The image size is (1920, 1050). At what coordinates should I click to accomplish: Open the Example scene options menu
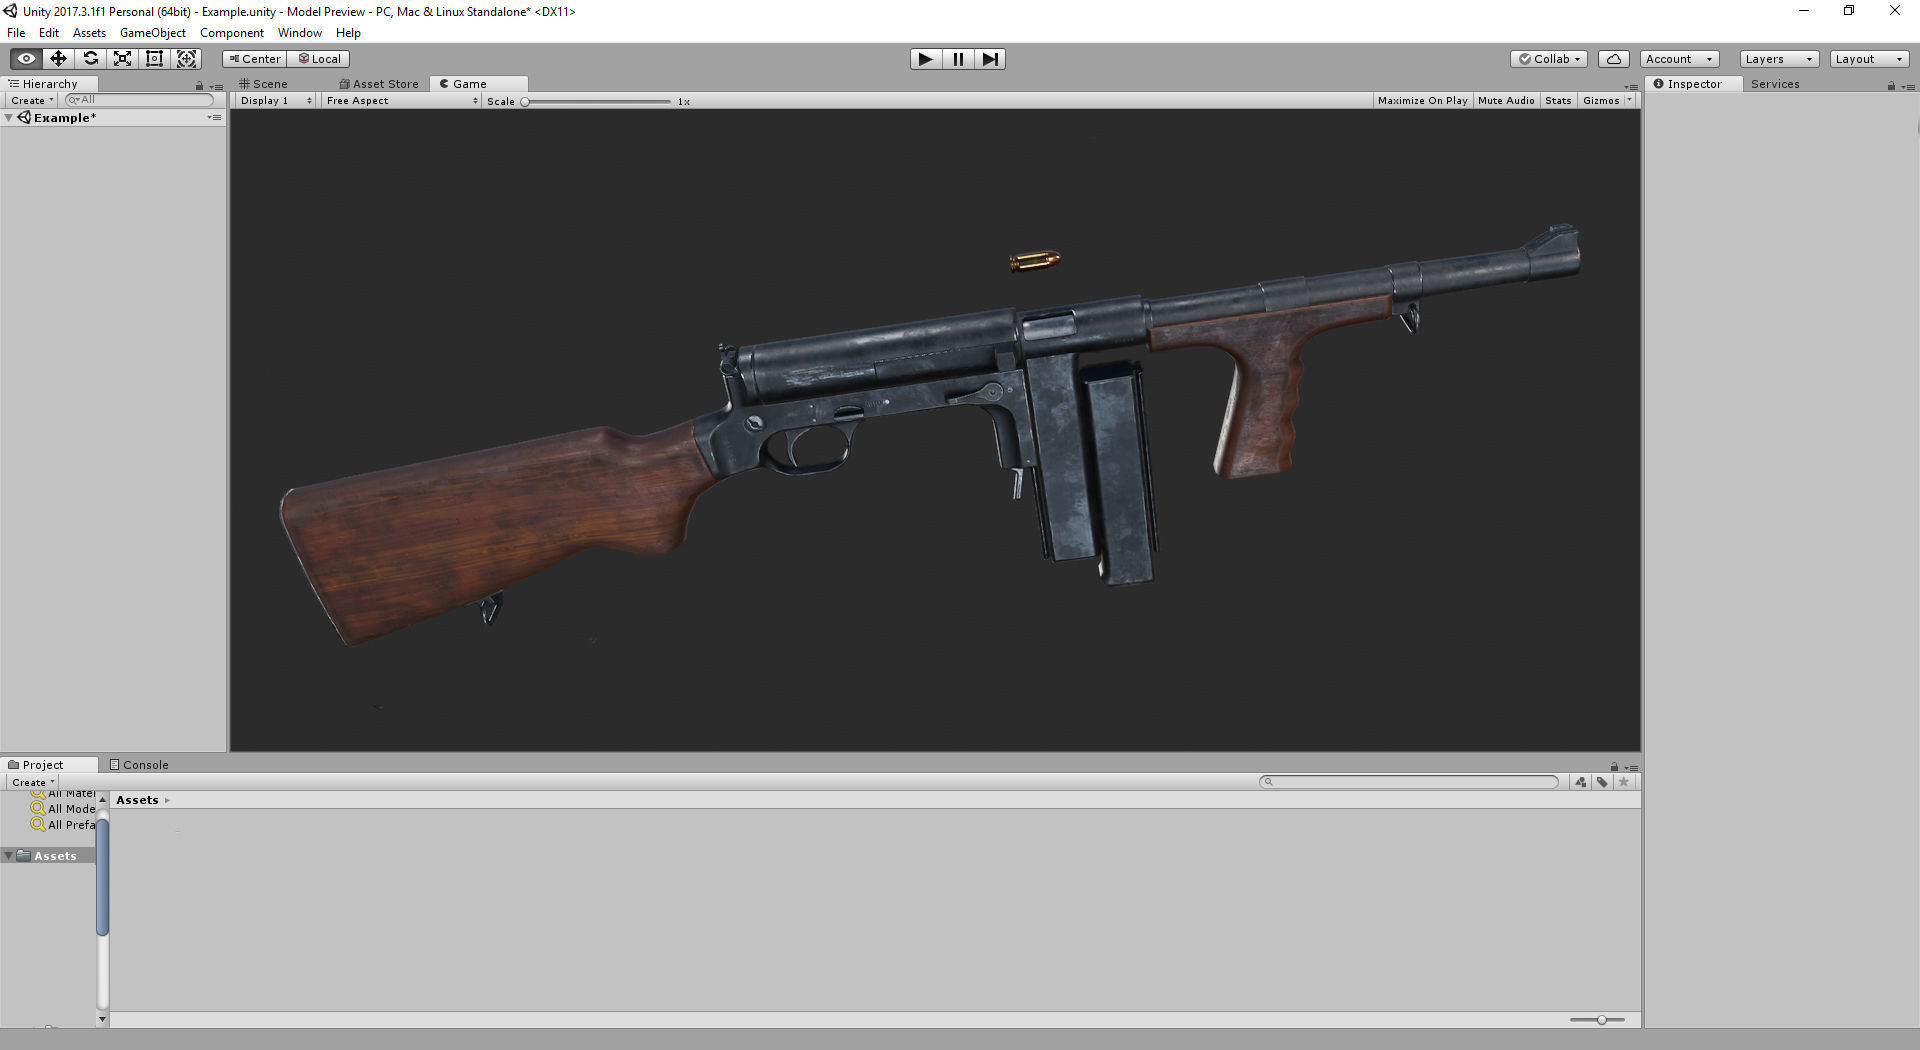point(214,118)
